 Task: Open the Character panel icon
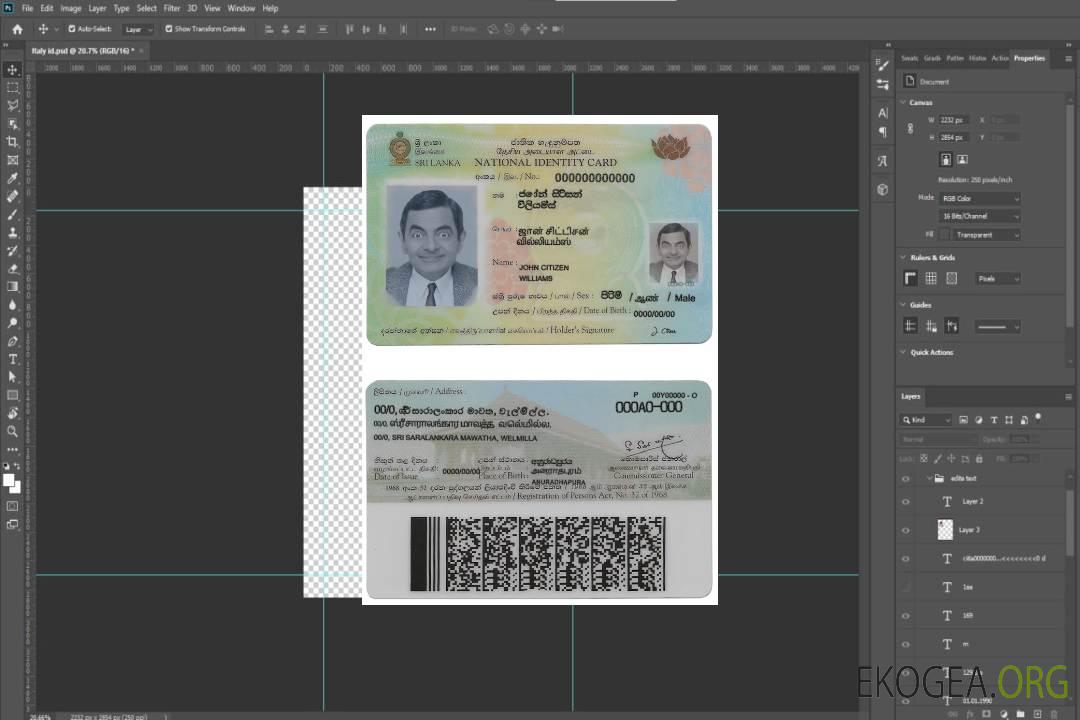click(882, 113)
